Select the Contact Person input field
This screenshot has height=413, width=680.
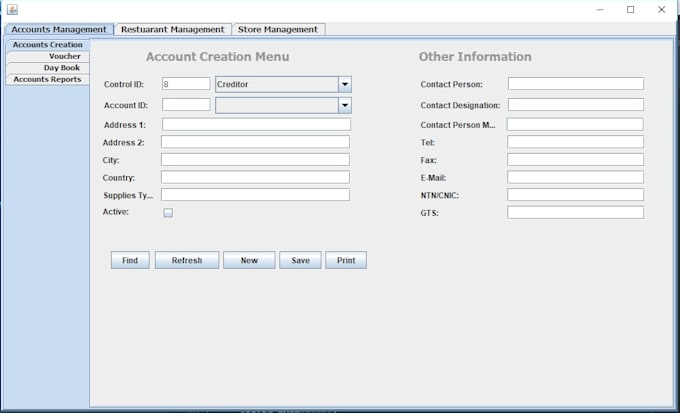pos(576,84)
